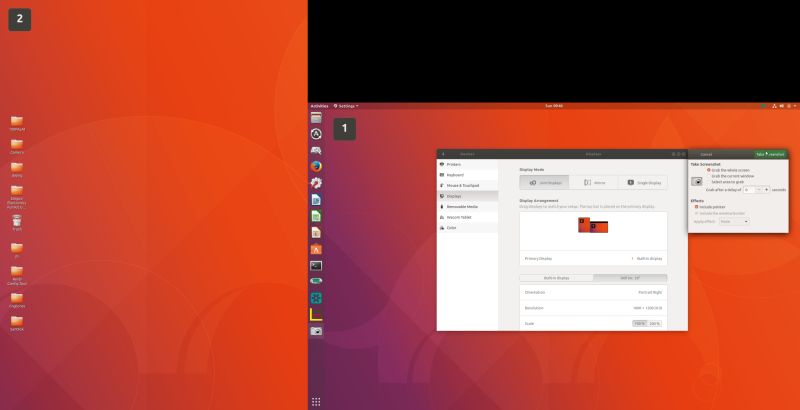Launch Ubuntu Software from the dock
The height and width of the screenshot is (410, 800).
coord(316,249)
